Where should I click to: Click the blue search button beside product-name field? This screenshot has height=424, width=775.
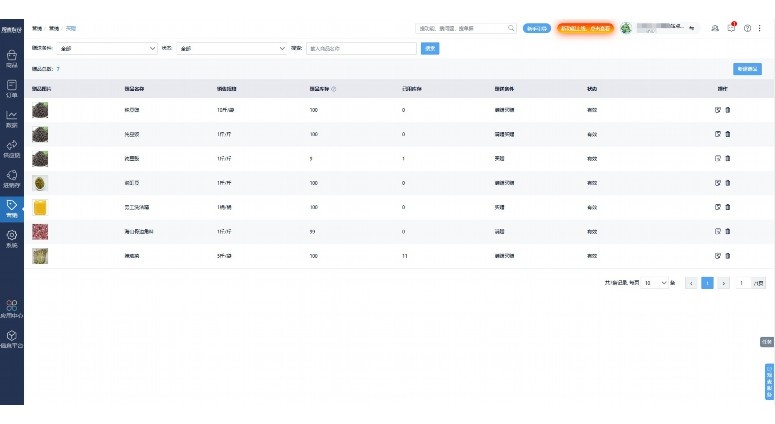(430, 48)
